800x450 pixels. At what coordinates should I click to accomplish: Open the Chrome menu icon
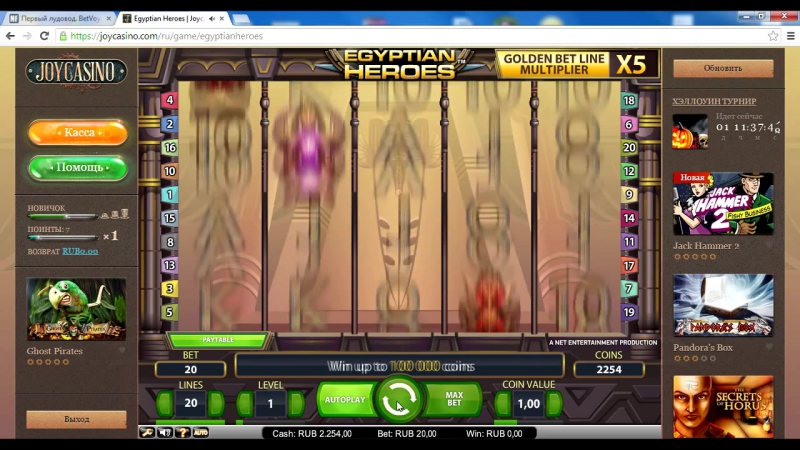pos(790,36)
